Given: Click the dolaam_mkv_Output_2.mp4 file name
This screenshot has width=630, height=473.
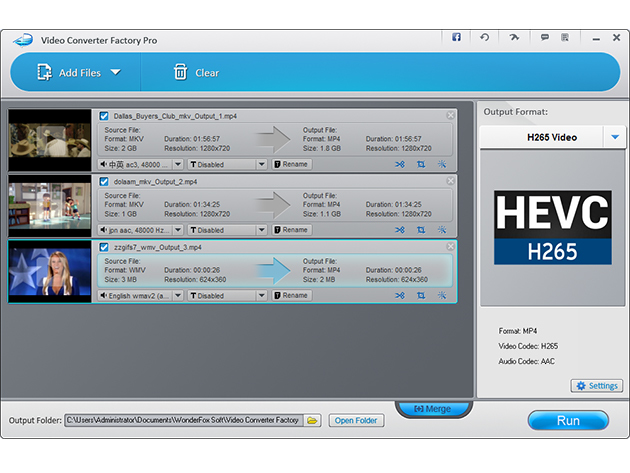Looking at the screenshot, I should pos(155,182).
